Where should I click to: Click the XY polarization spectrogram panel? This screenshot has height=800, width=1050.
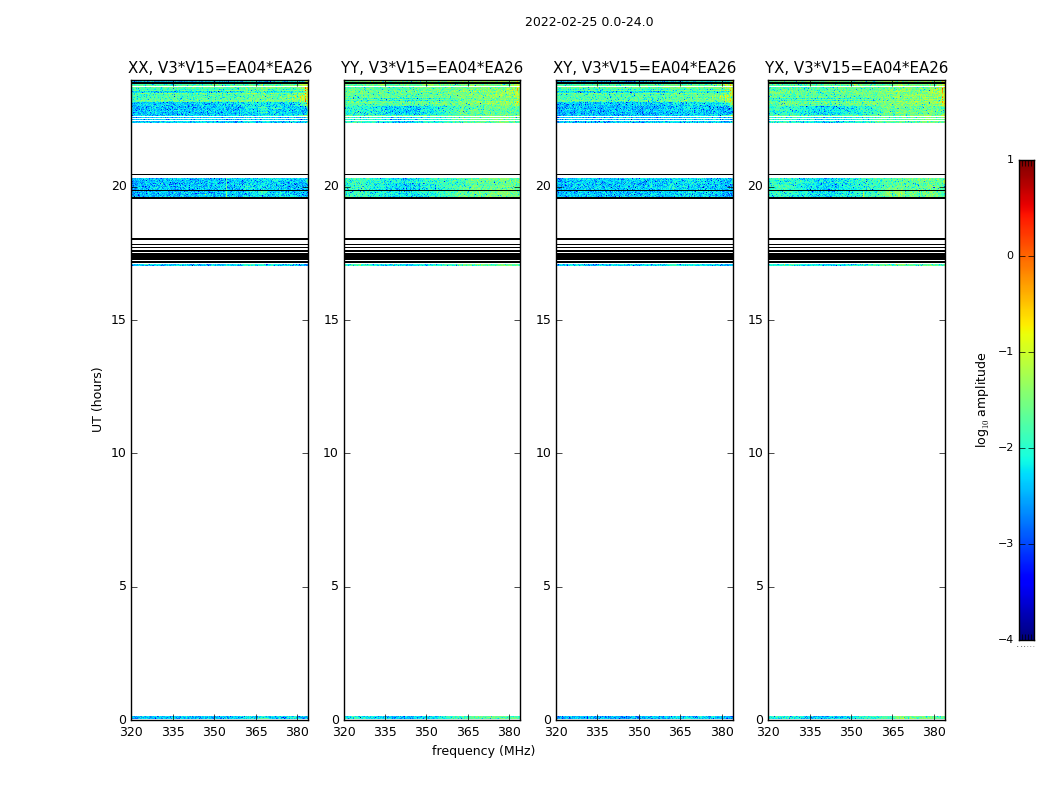[644, 400]
